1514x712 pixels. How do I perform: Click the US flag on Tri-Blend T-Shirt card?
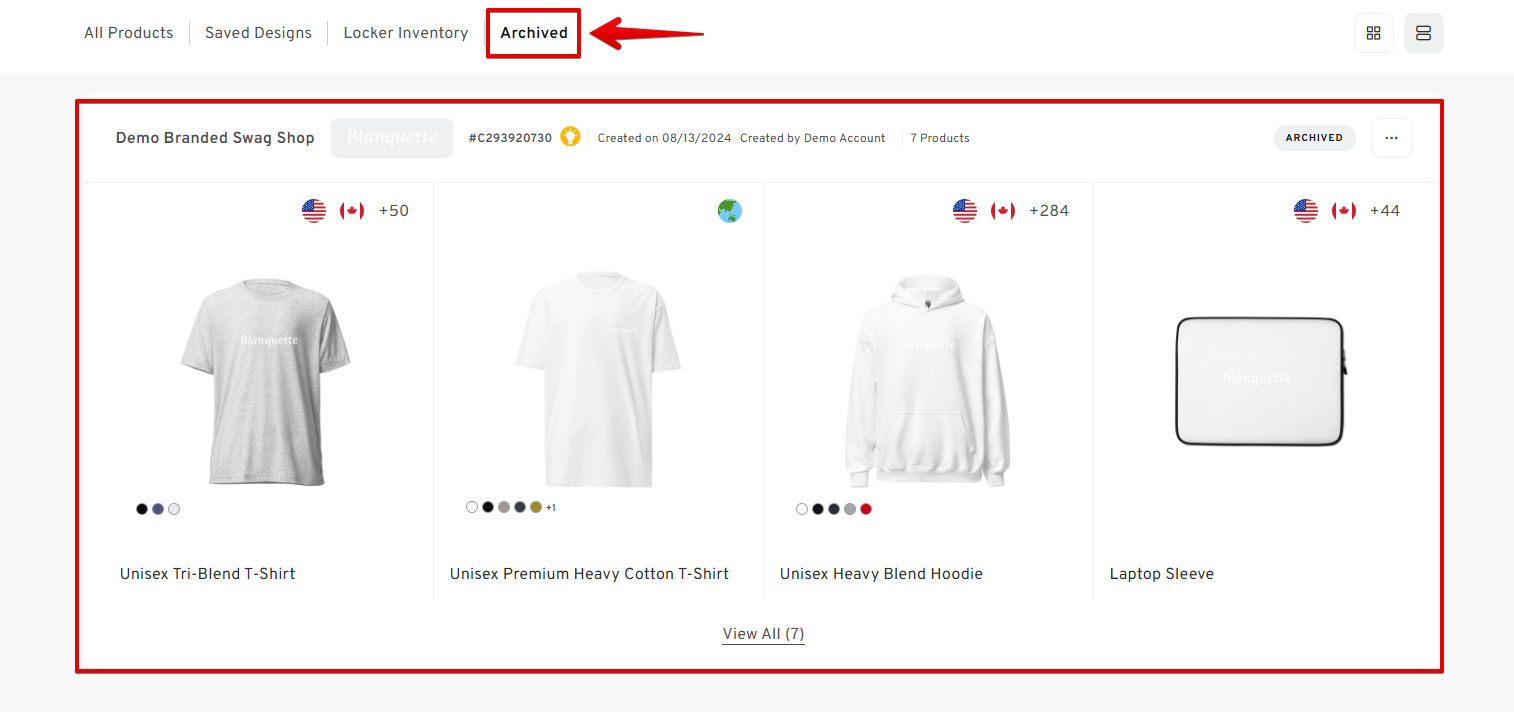314,211
